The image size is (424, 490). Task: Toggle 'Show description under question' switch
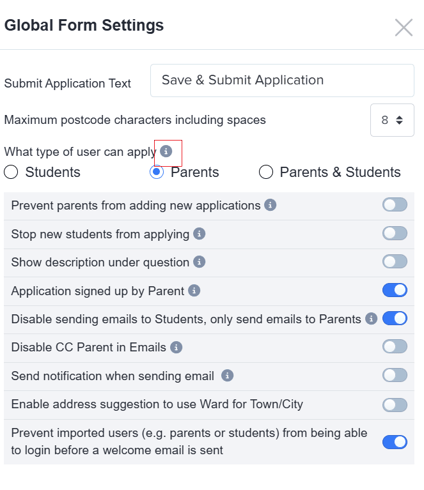395,261
